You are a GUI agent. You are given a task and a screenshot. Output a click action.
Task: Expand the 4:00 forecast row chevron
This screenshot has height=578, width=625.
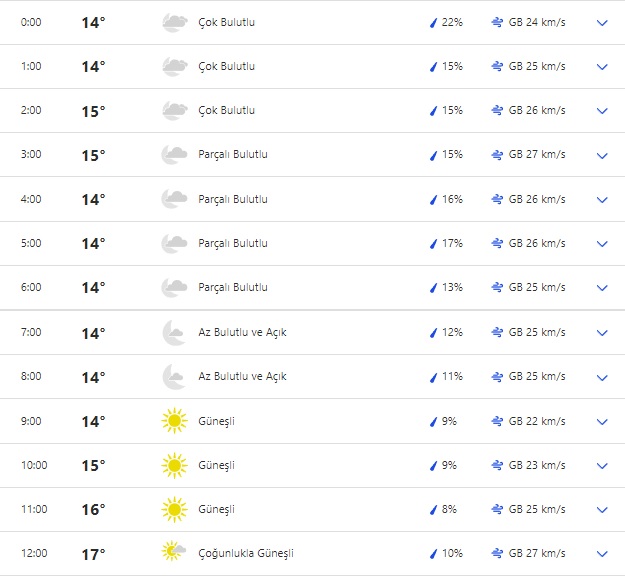click(602, 199)
